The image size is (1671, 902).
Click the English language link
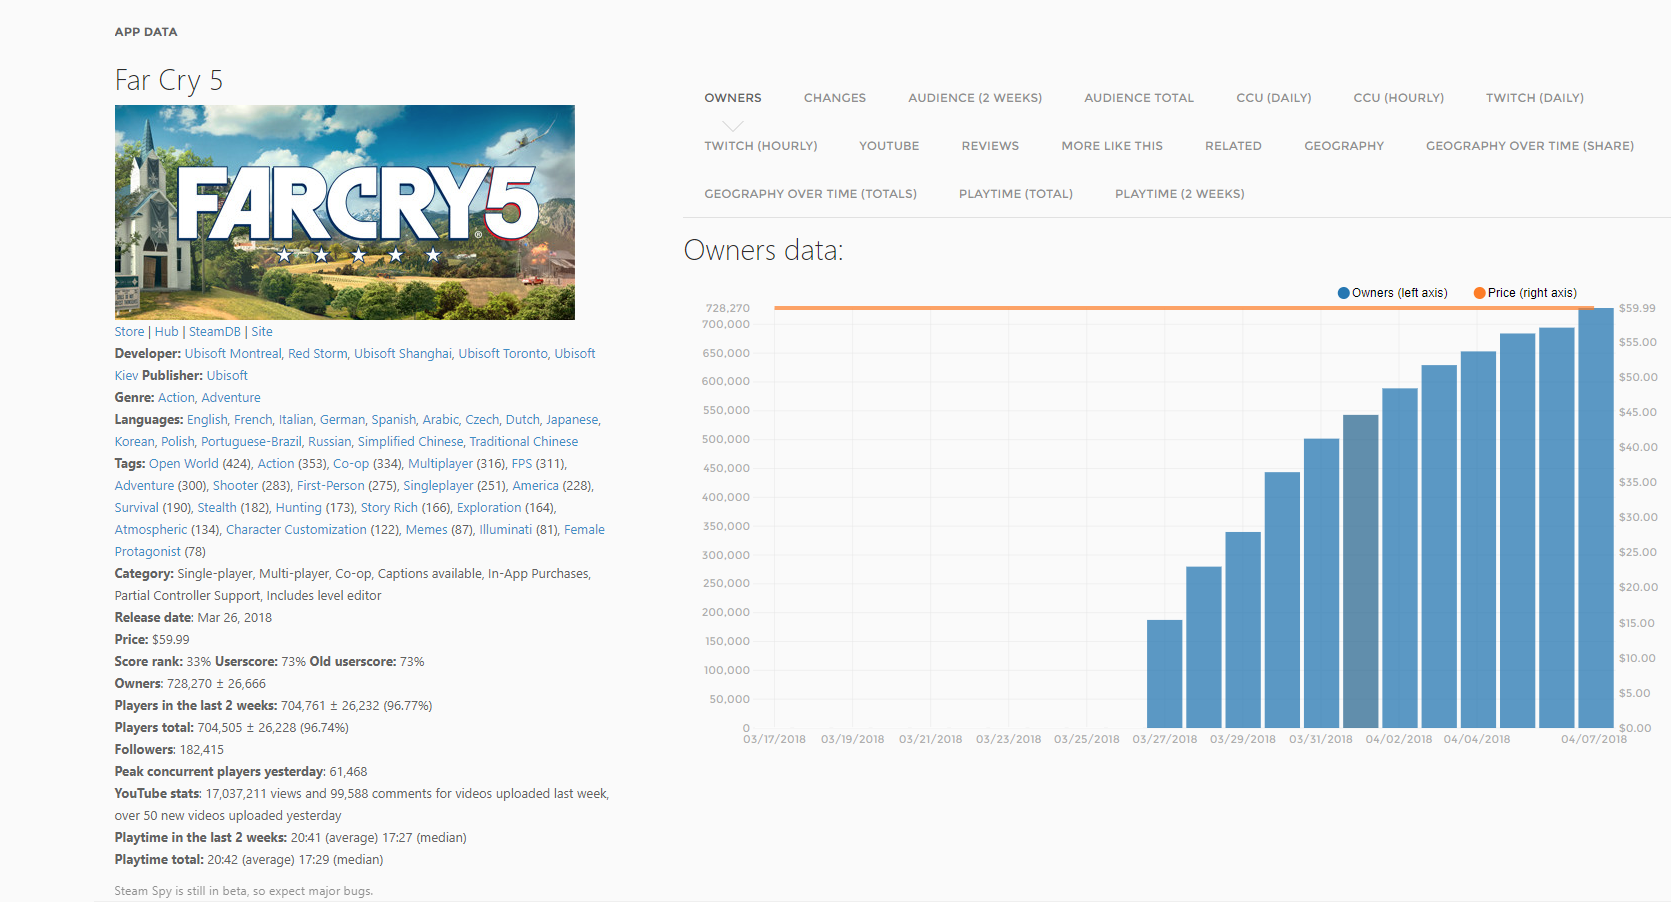207,420
